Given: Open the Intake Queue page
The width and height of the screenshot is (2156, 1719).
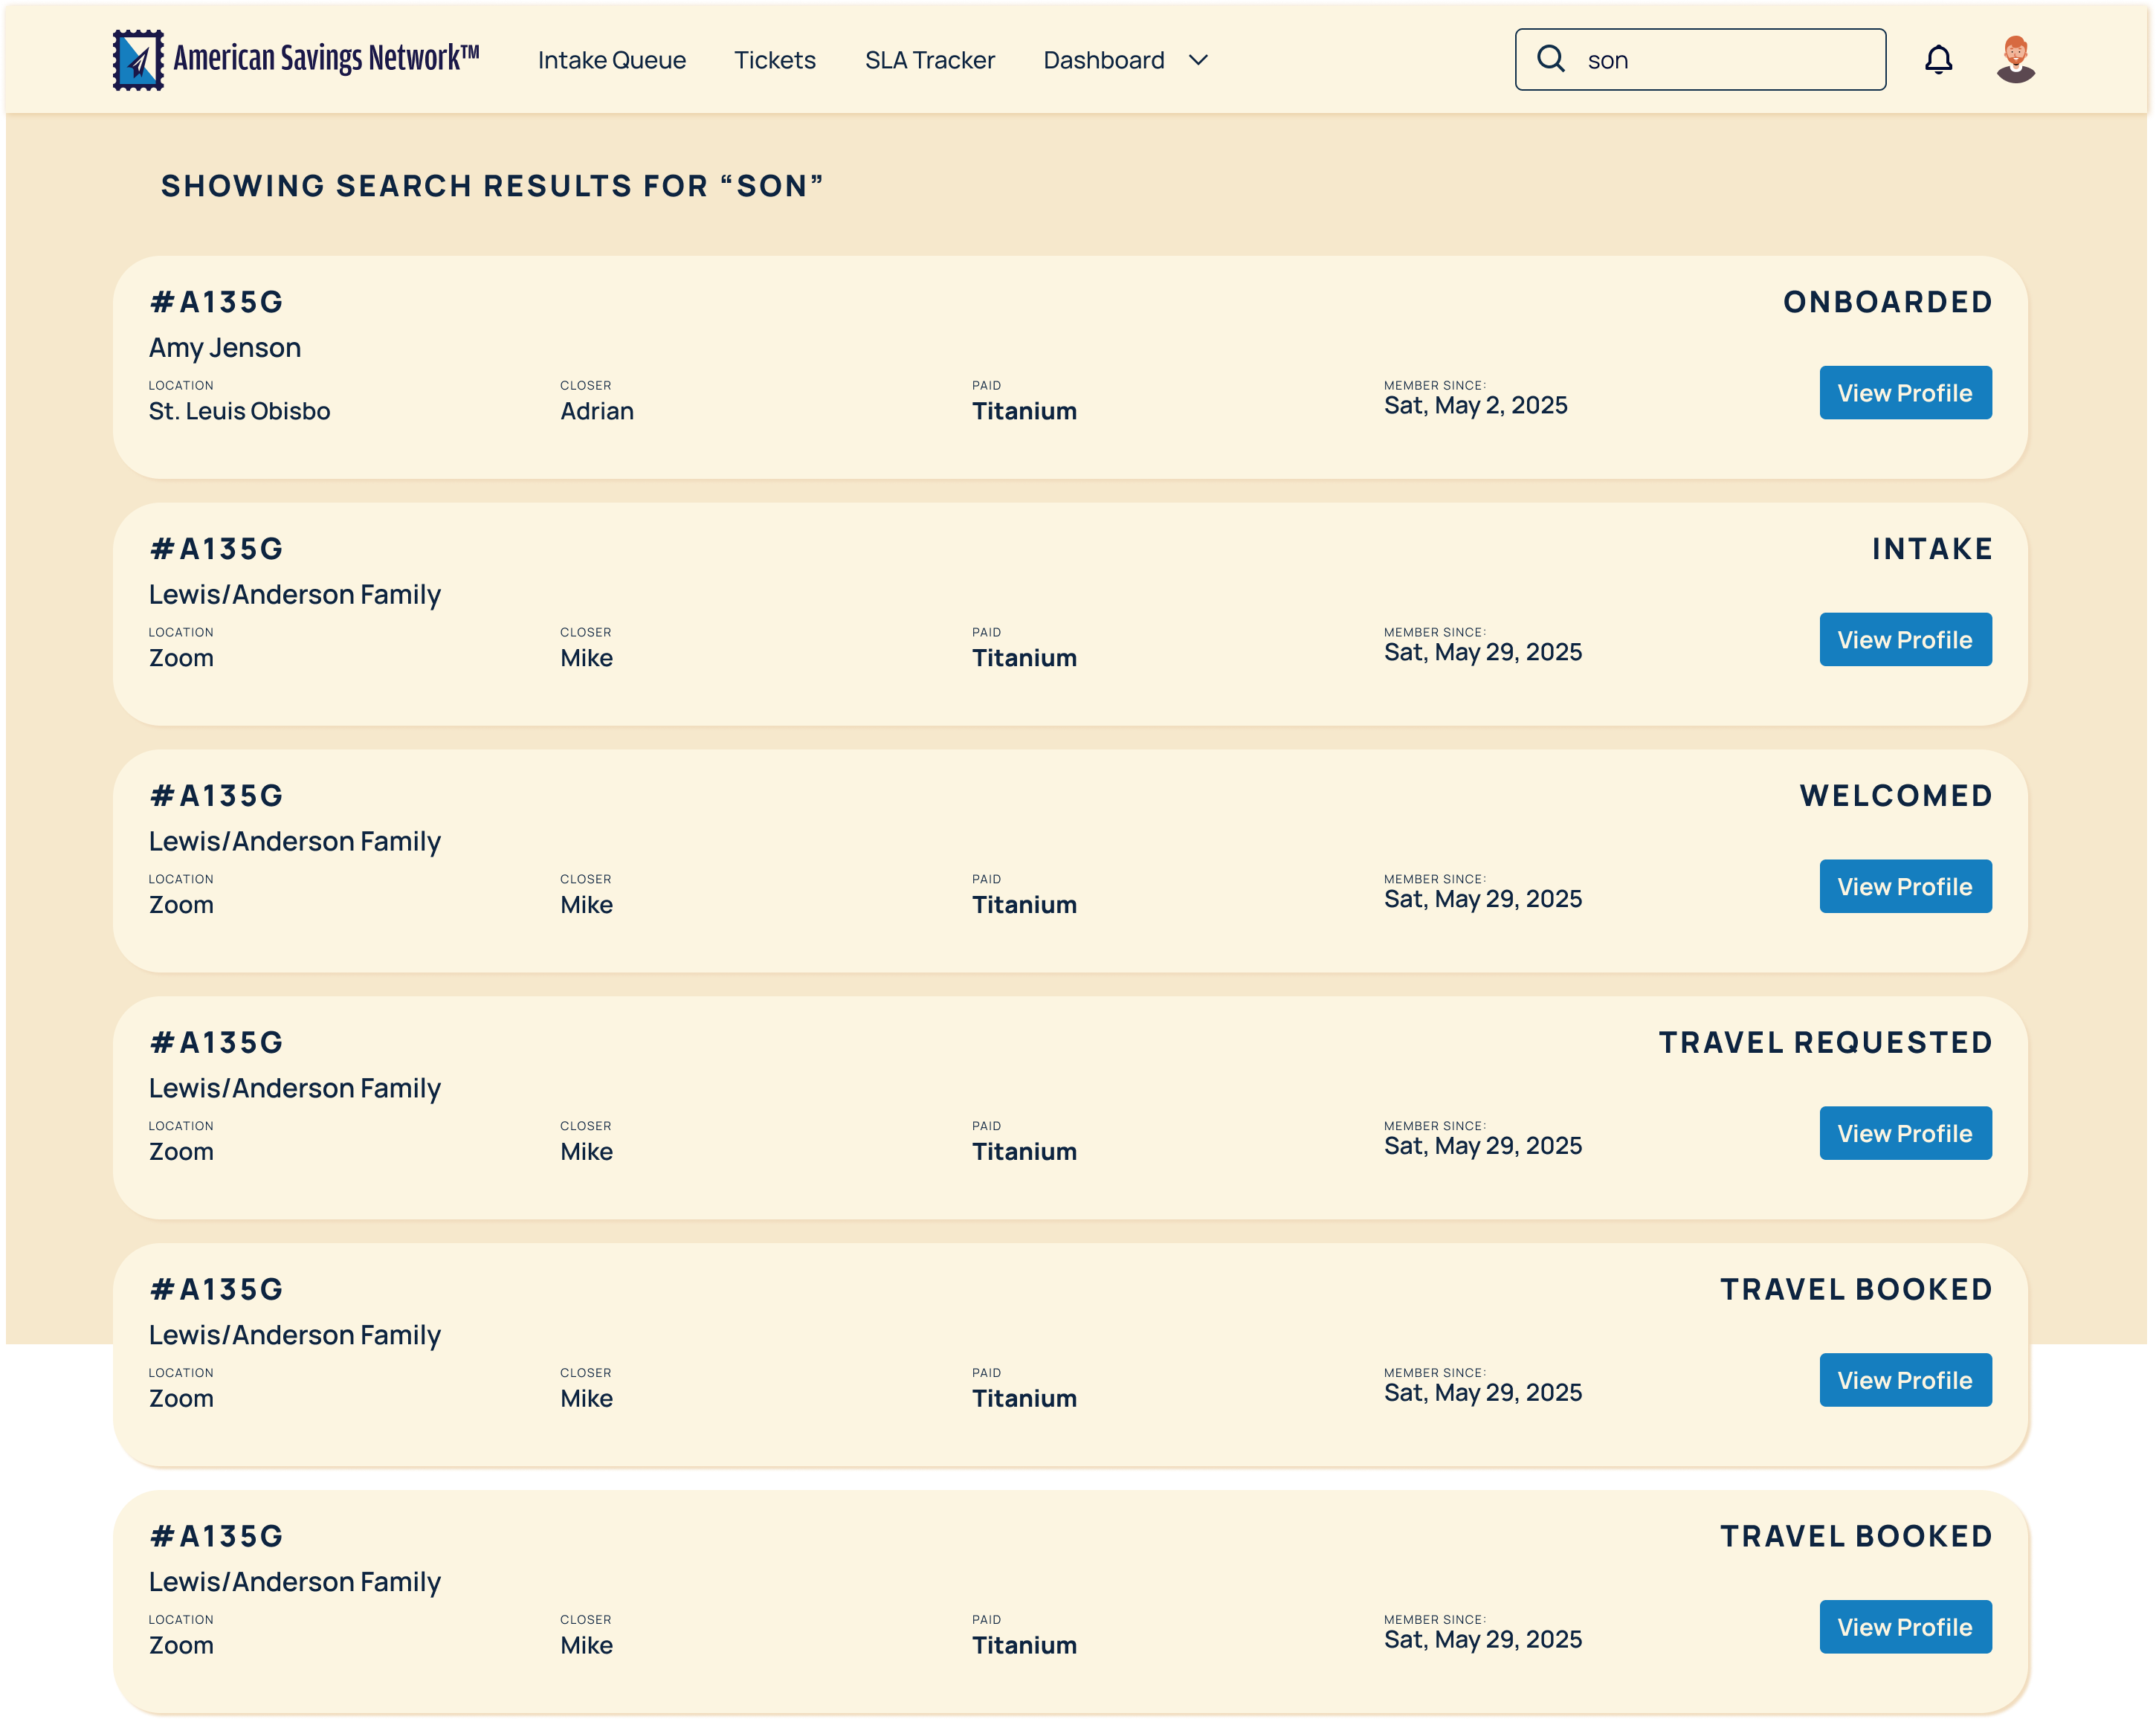Looking at the screenshot, I should tap(611, 60).
